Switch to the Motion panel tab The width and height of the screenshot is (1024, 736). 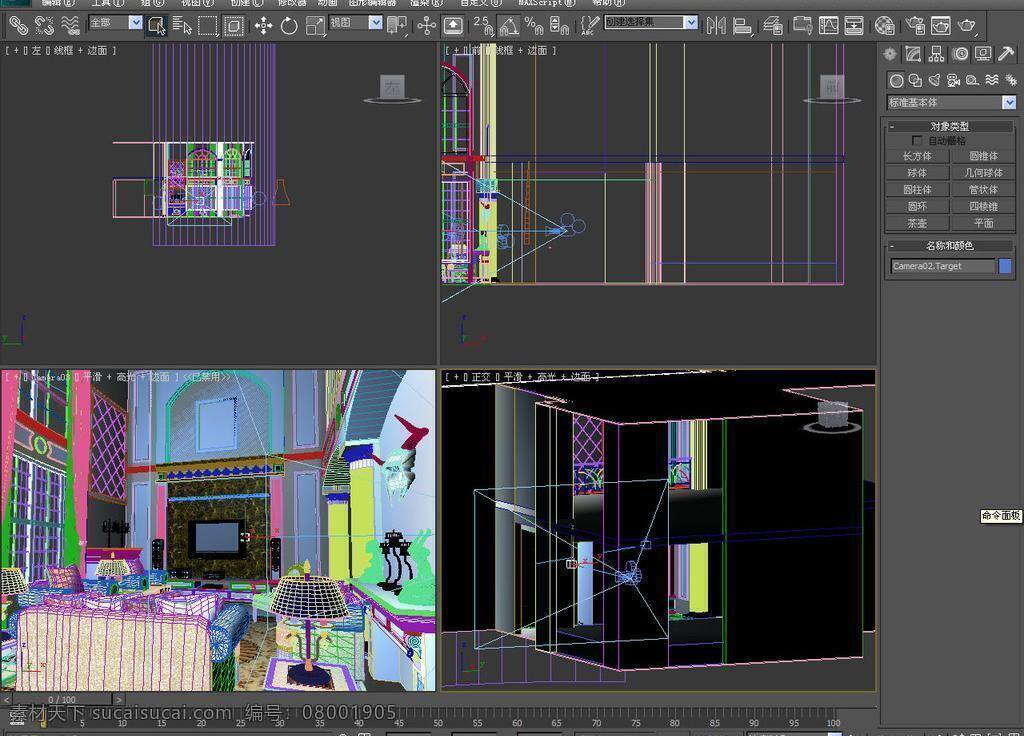pos(960,54)
